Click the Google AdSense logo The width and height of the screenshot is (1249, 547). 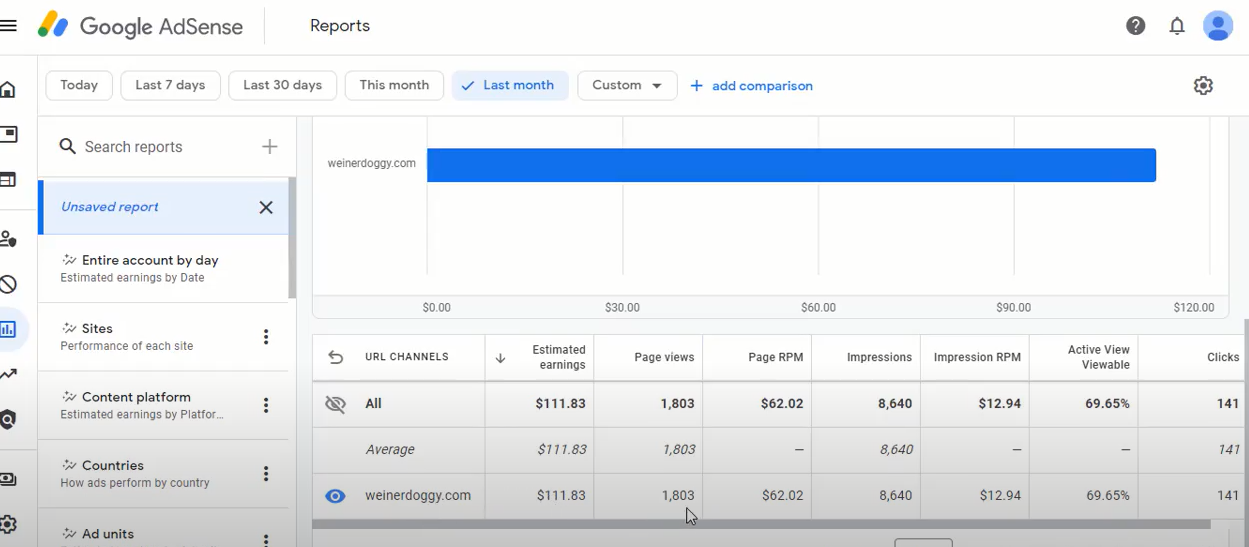point(141,26)
